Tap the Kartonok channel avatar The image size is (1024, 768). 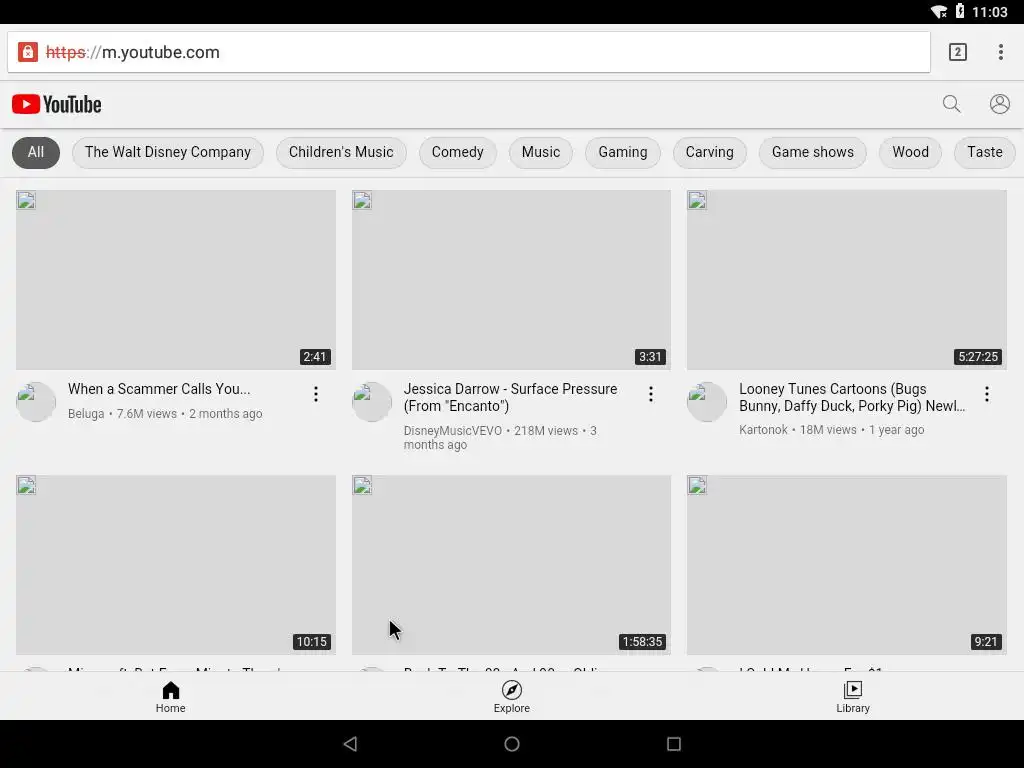pyautogui.click(x=707, y=402)
